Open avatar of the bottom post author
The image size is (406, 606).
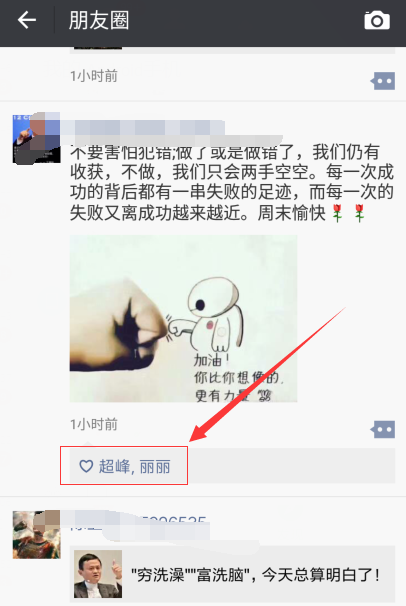pyautogui.click(x=36, y=535)
